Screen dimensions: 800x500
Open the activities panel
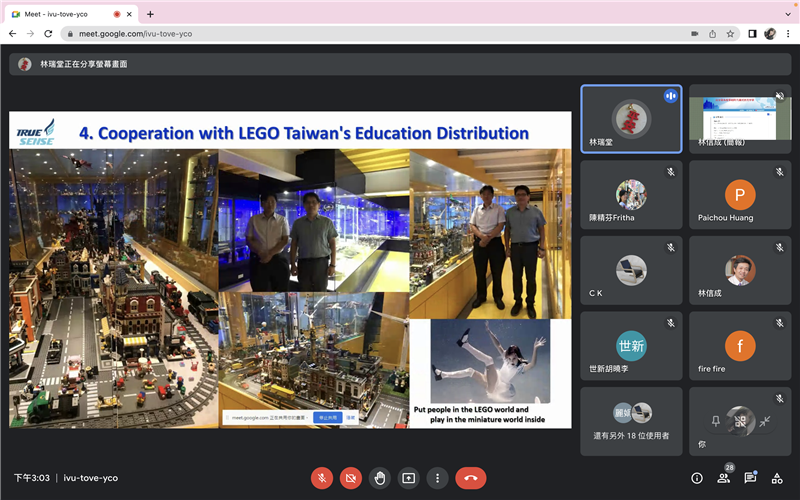coord(777,478)
